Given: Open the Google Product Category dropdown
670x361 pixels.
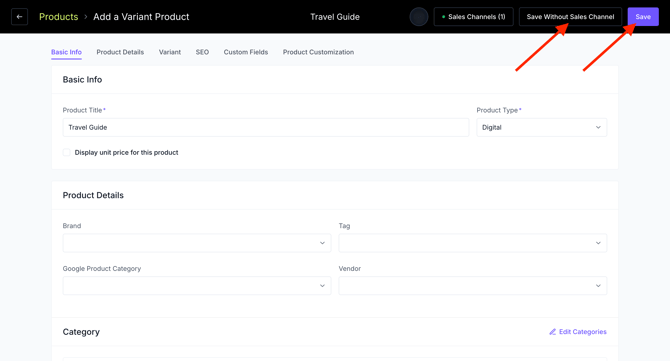Looking at the screenshot, I should (x=197, y=285).
